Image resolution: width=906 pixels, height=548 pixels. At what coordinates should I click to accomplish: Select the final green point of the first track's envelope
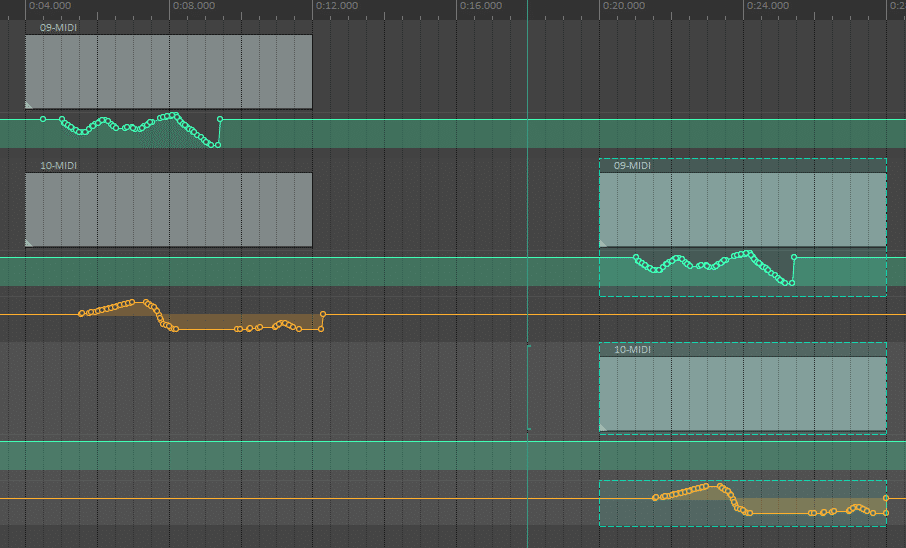click(x=220, y=119)
